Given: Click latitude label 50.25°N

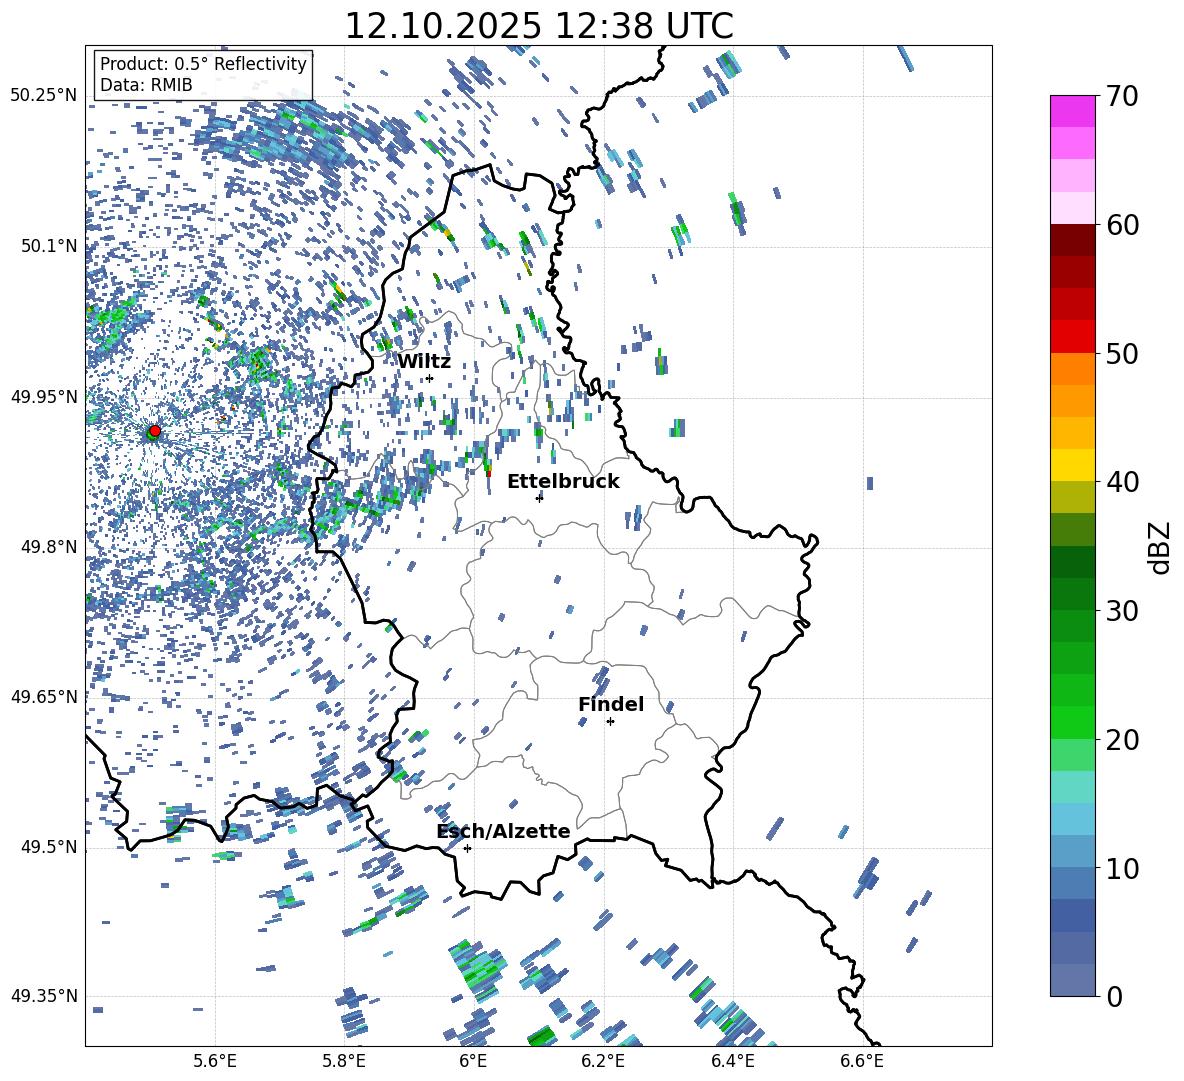Looking at the screenshot, I should [x=44, y=96].
